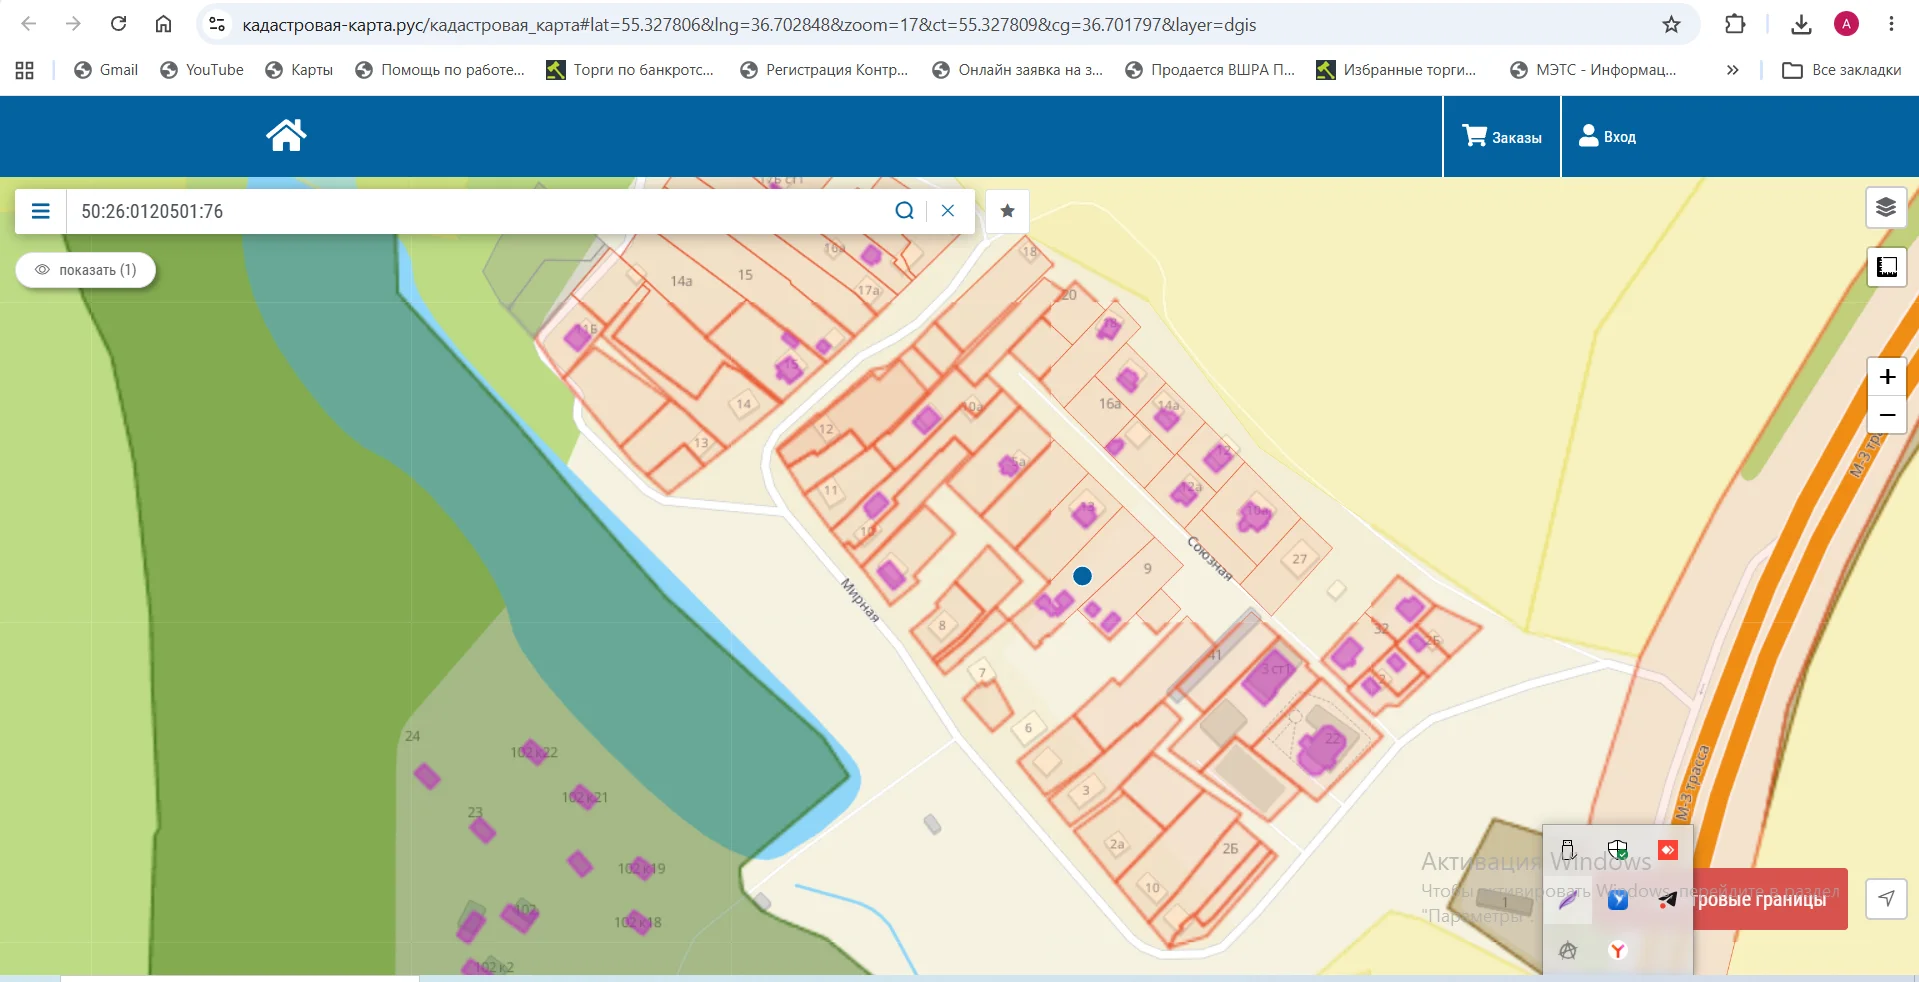Go forward in browser history

tap(73, 24)
